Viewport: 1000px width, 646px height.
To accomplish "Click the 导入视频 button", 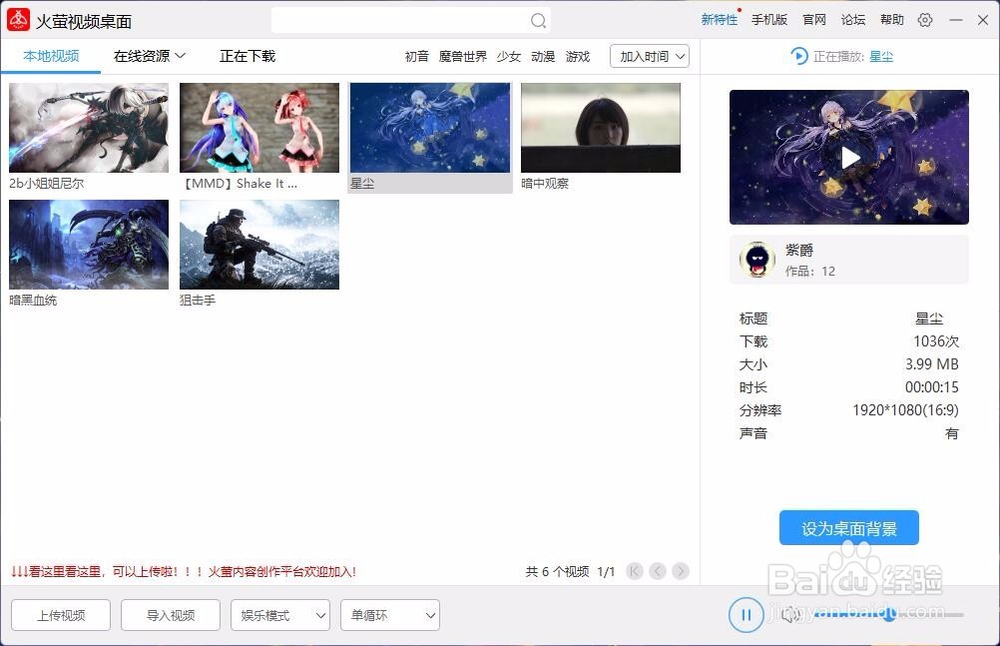I will (170, 615).
